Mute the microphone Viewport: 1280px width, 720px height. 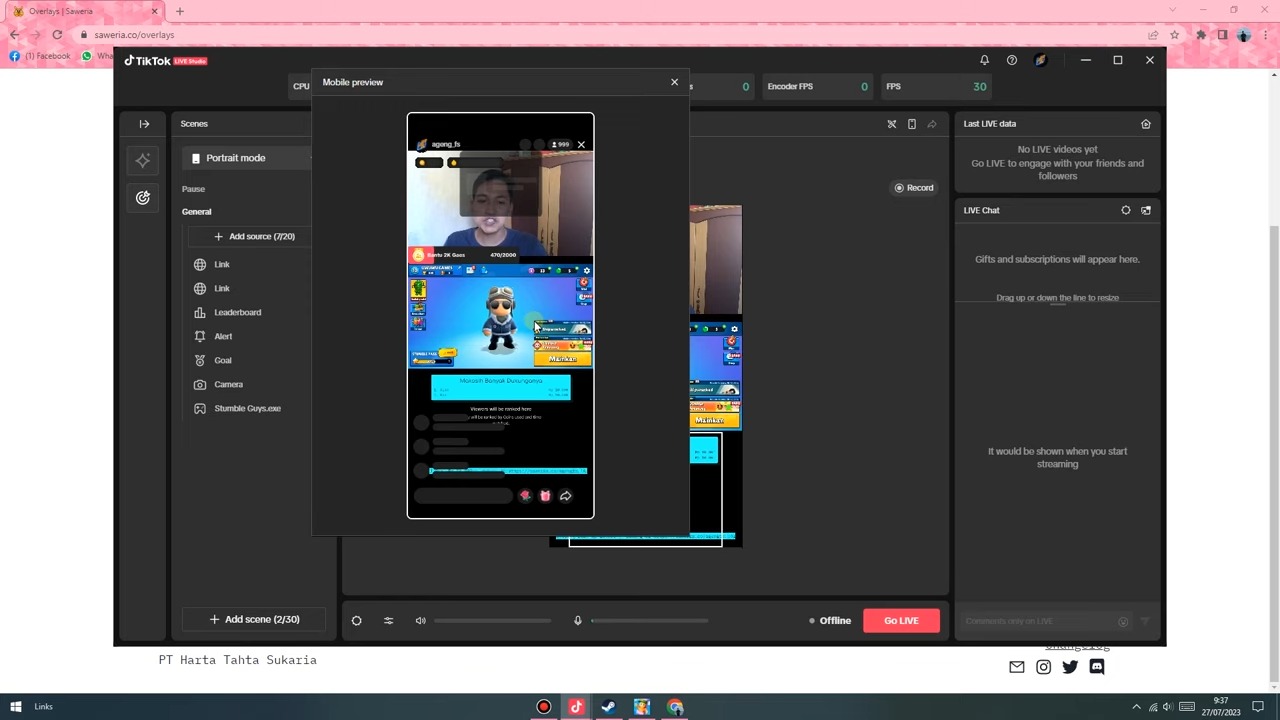pyautogui.click(x=577, y=621)
